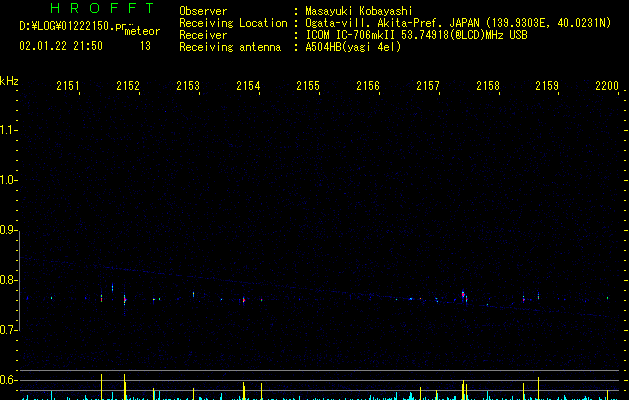
Task: Click time axis marker 2152
Action: pyautogui.click(x=128, y=85)
